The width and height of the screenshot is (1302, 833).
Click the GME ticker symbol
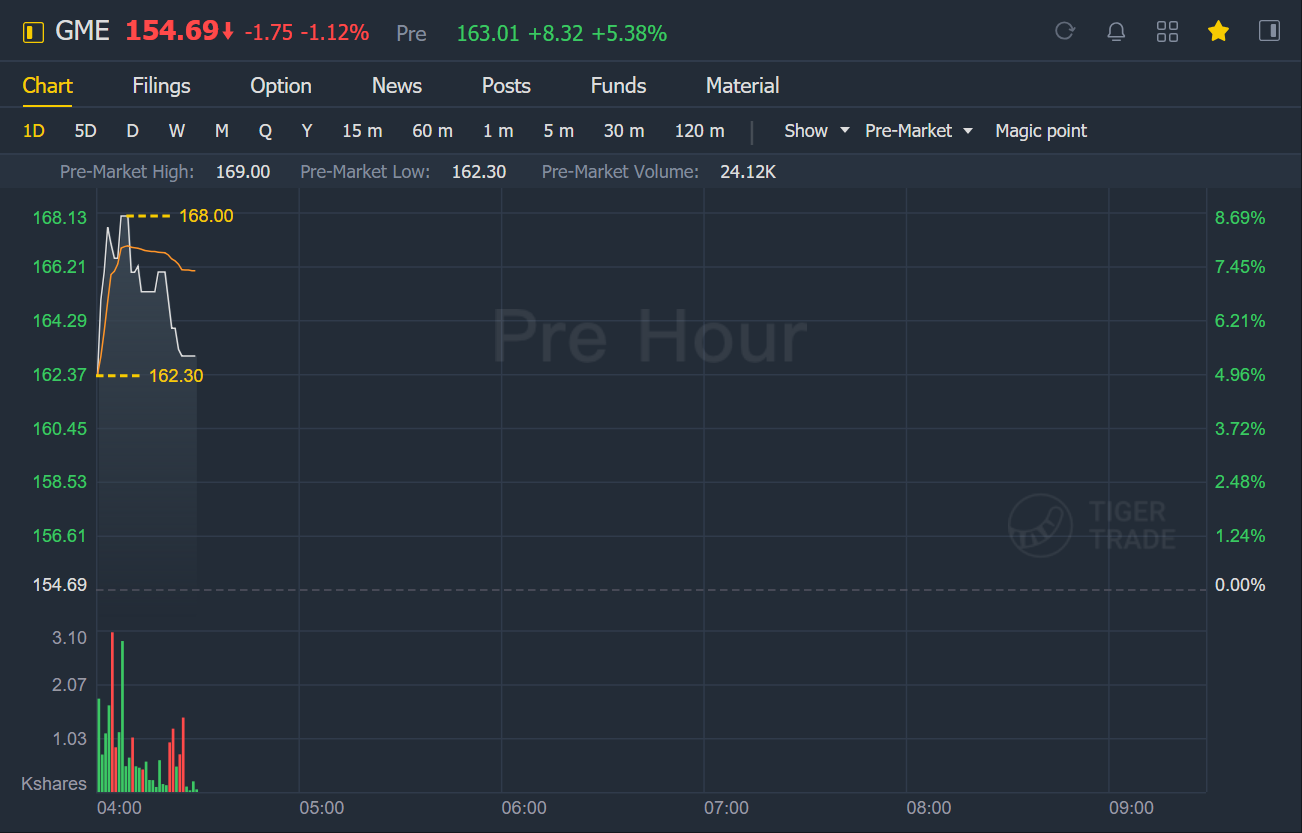point(82,32)
